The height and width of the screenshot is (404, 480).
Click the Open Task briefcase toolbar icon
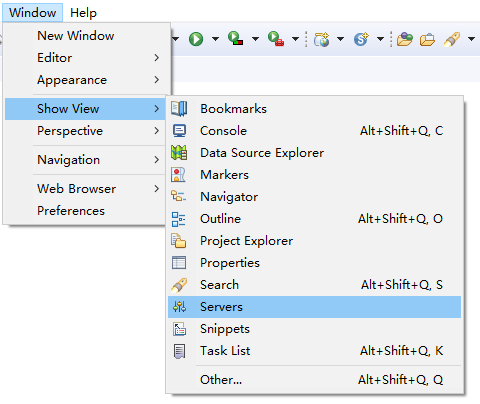tap(427, 39)
